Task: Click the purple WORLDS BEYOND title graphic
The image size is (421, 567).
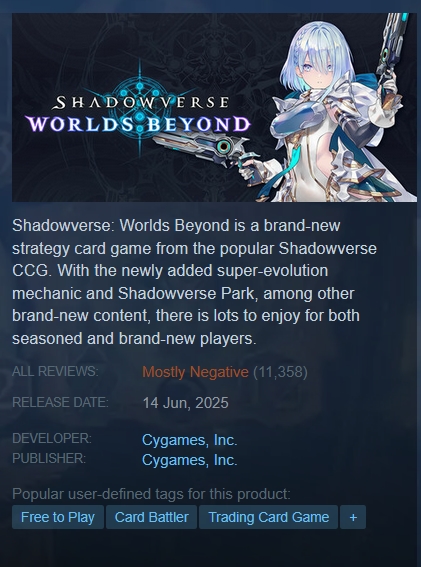Action: click(138, 124)
